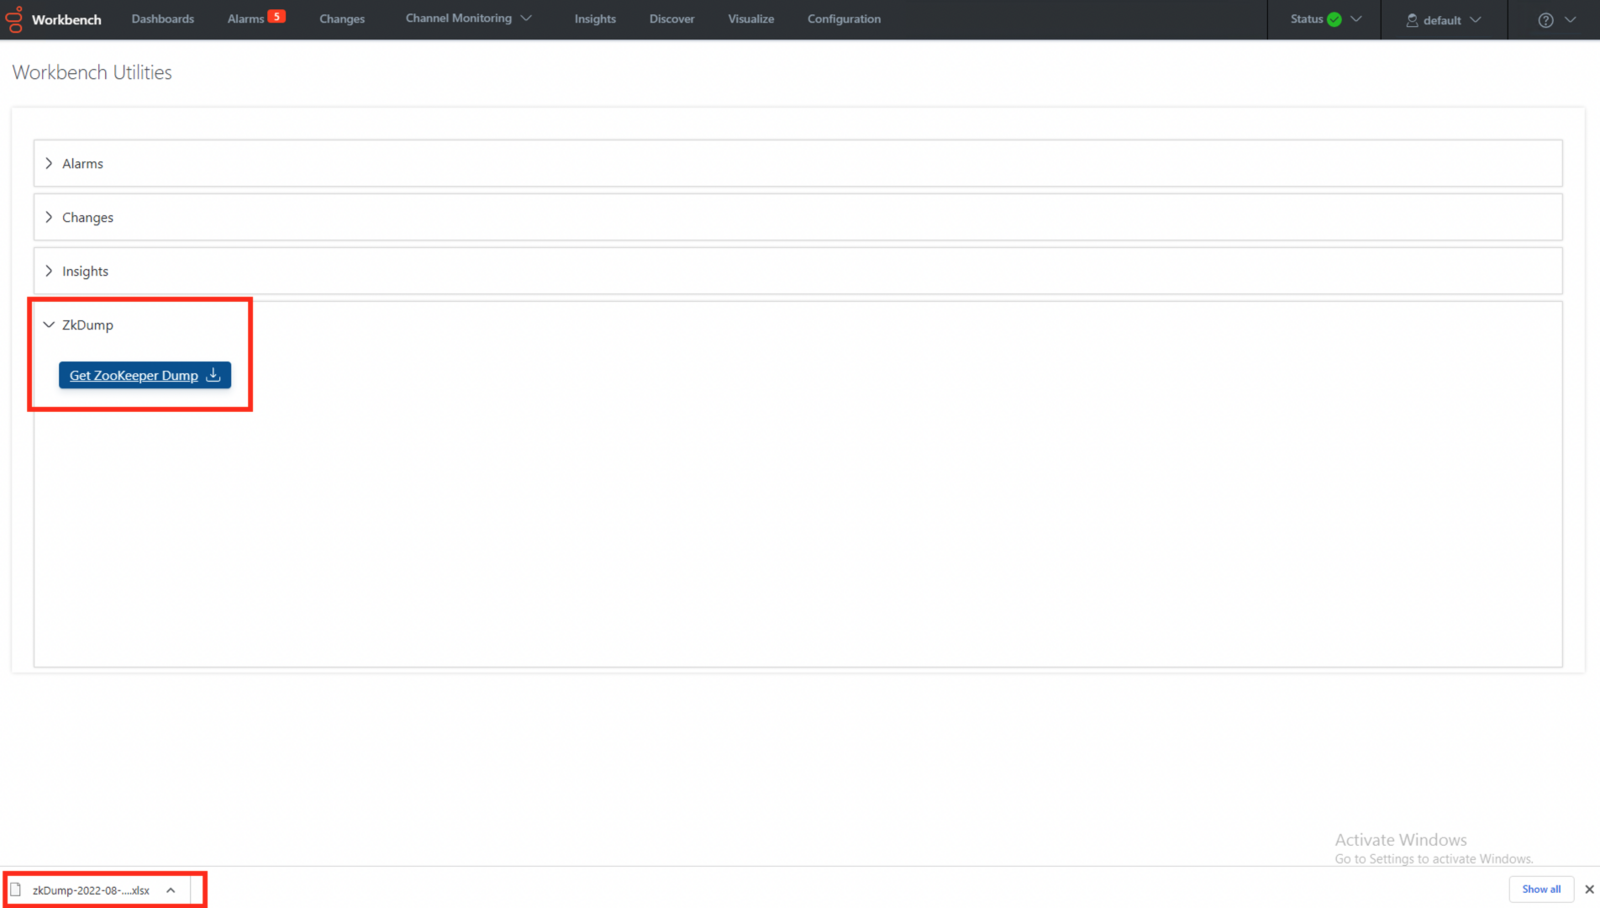The height and width of the screenshot is (908, 1600).
Task: Open the help menu chevron
Action: click(x=1570, y=20)
